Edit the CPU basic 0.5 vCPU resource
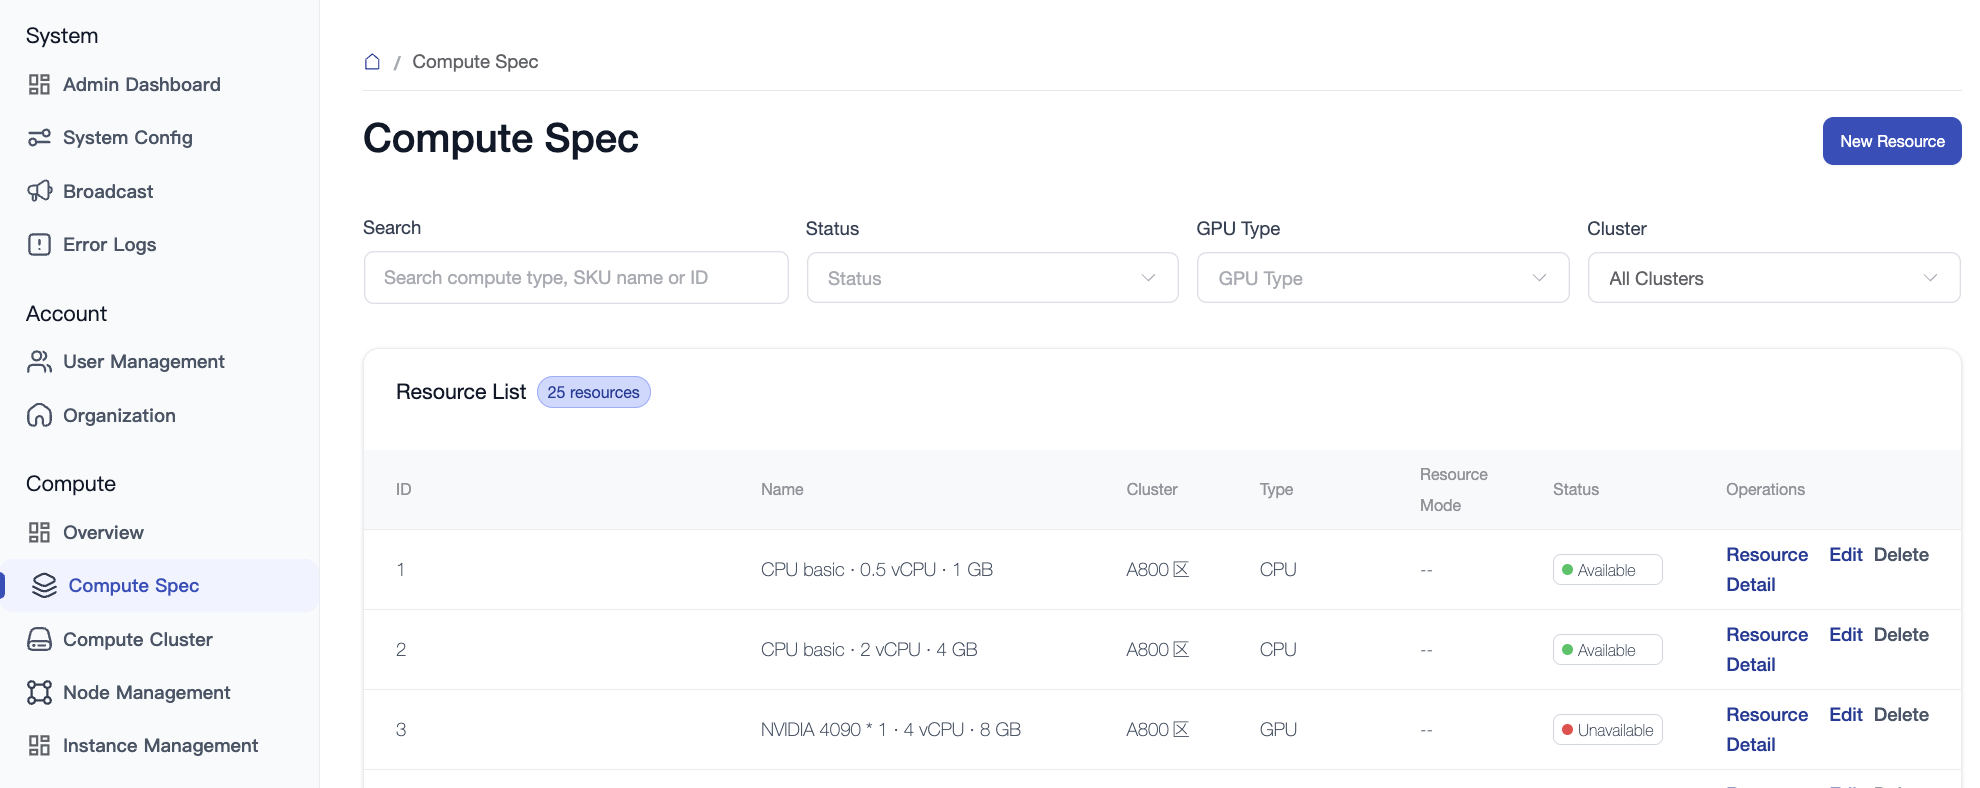 (1845, 555)
